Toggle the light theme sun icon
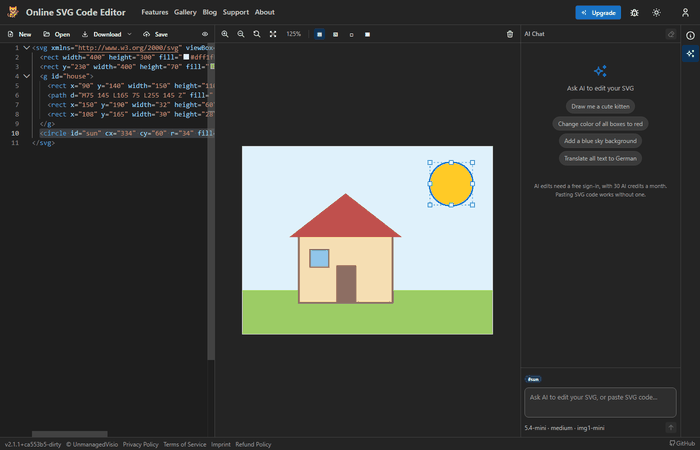The height and width of the screenshot is (450, 700). (656, 12)
